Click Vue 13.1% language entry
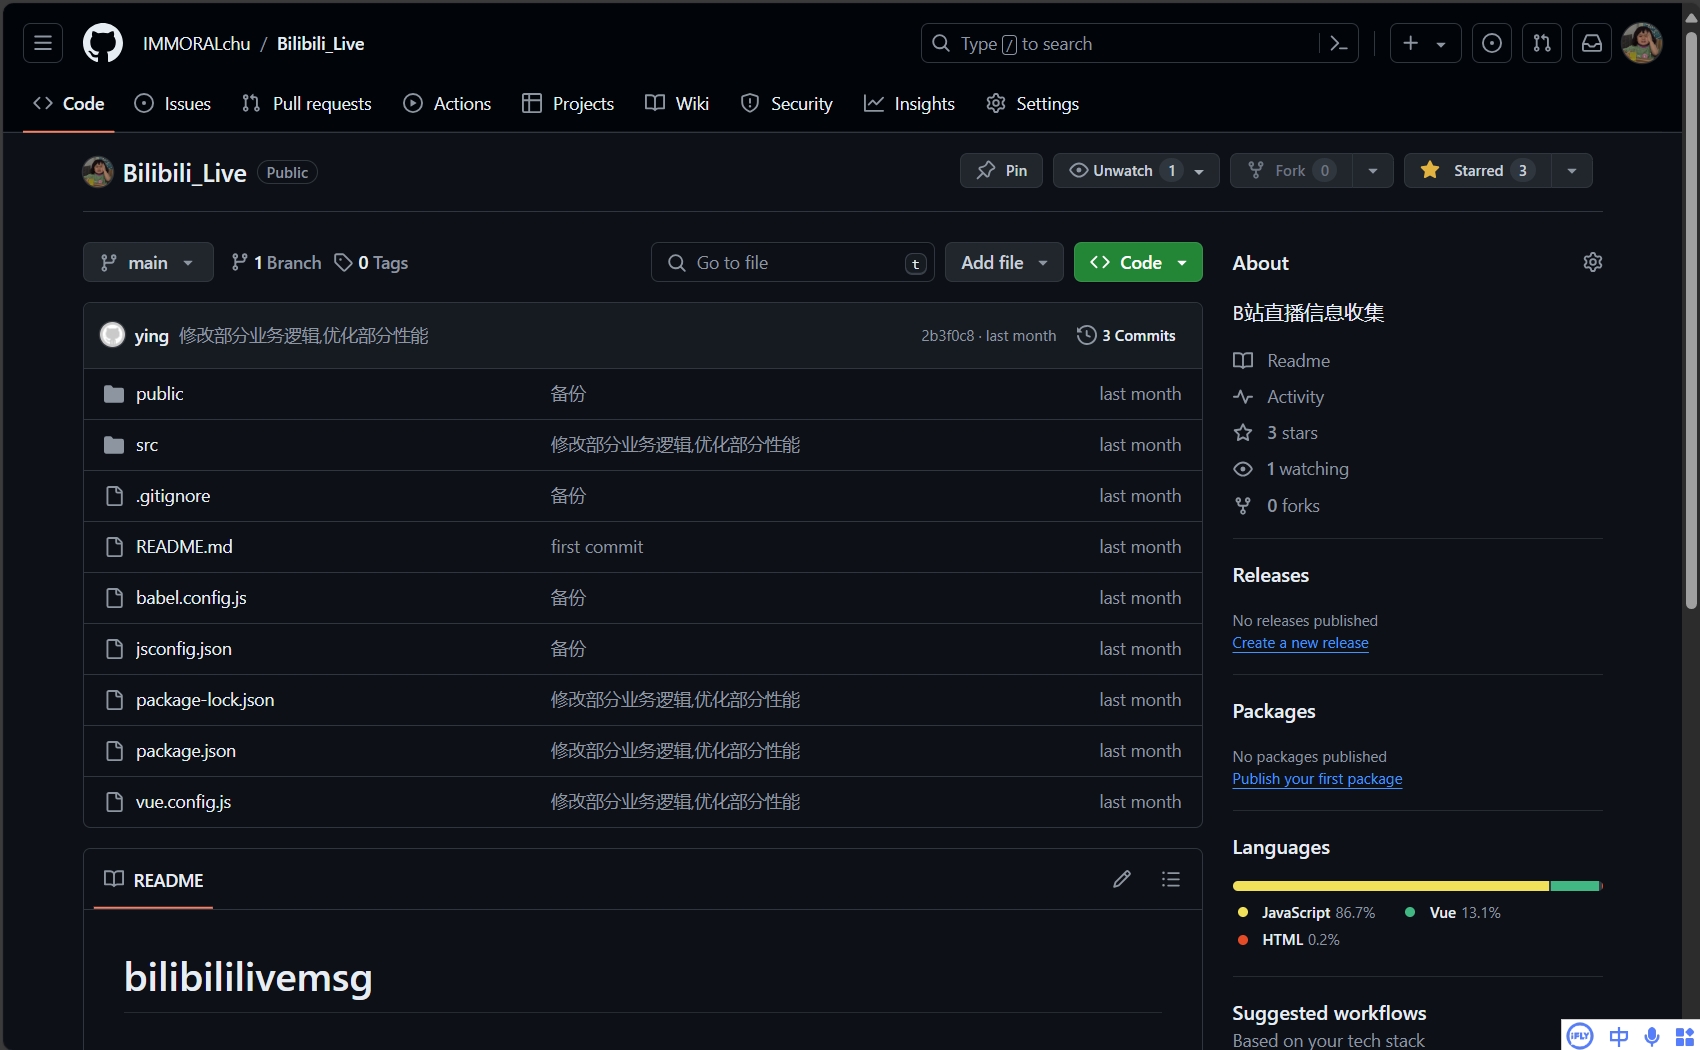Image resolution: width=1700 pixels, height=1050 pixels. 1452,912
